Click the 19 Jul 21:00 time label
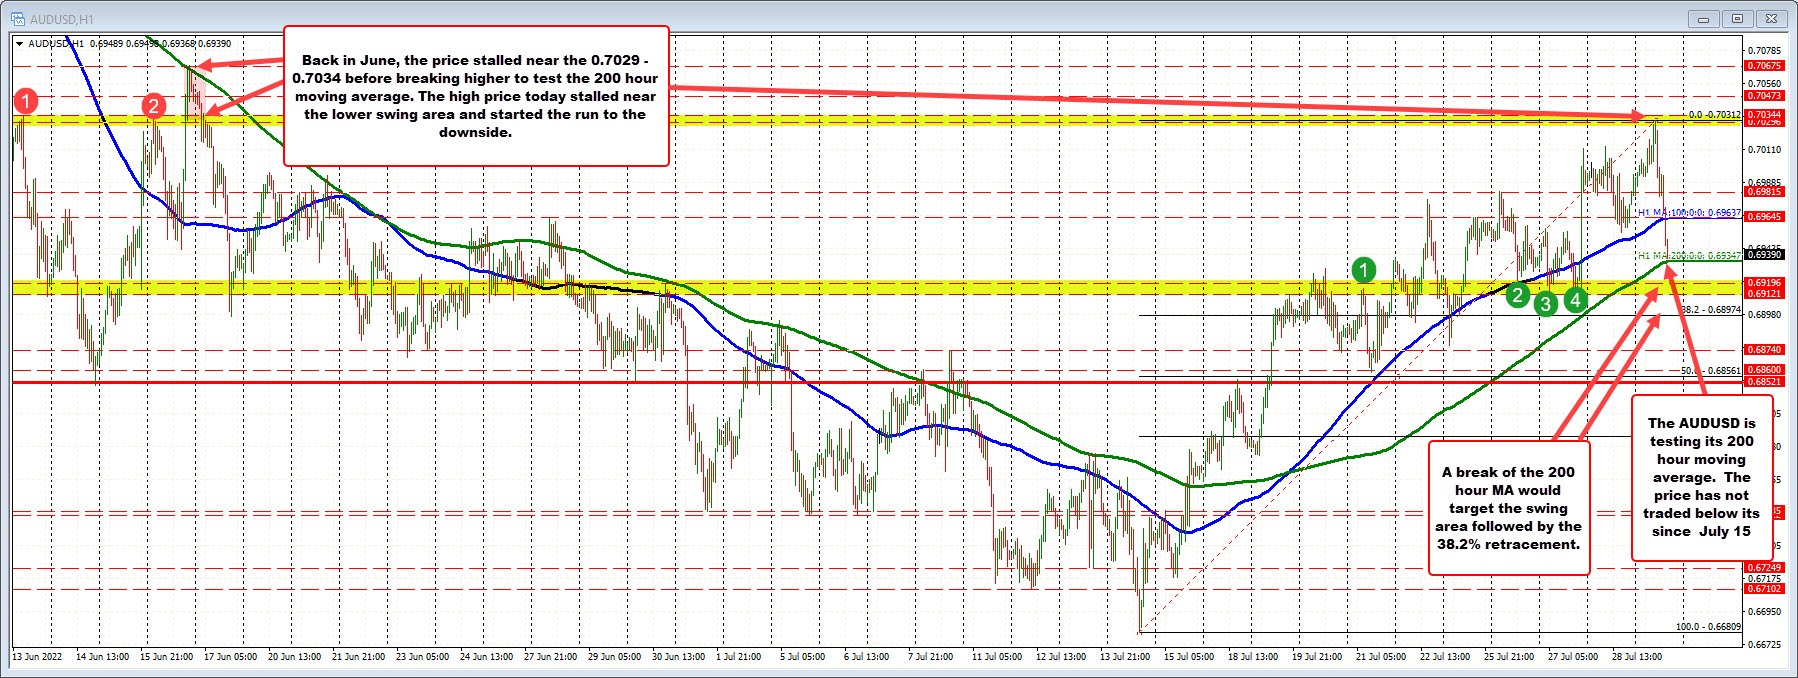 pos(1319,657)
